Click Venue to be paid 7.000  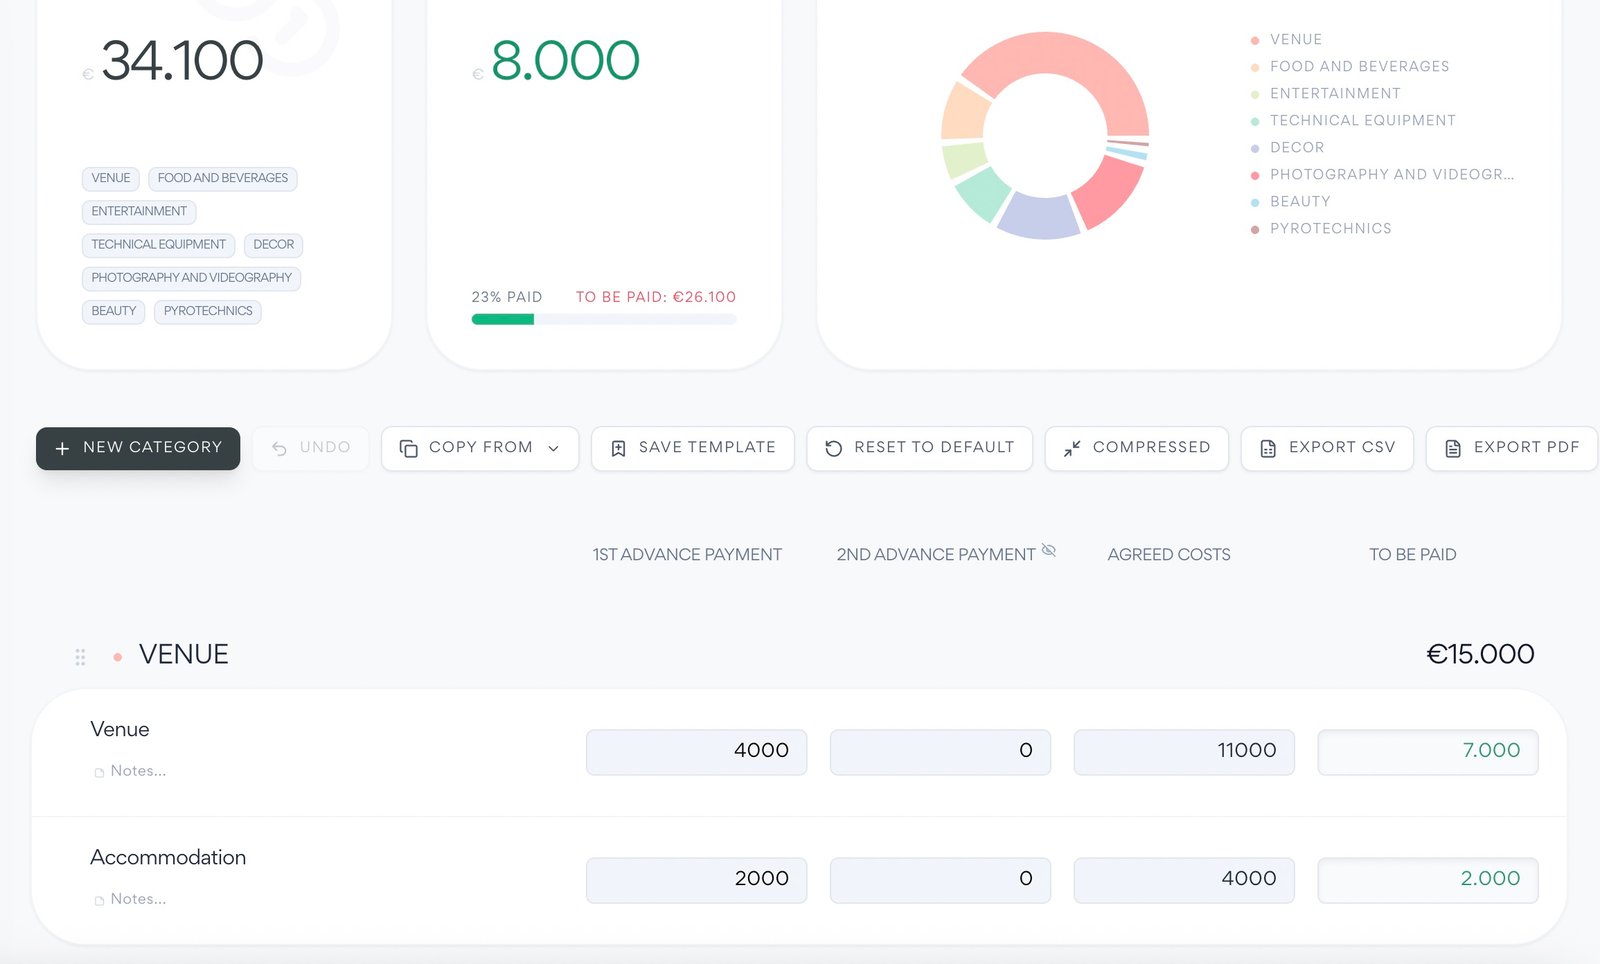click(x=1428, y=752)
